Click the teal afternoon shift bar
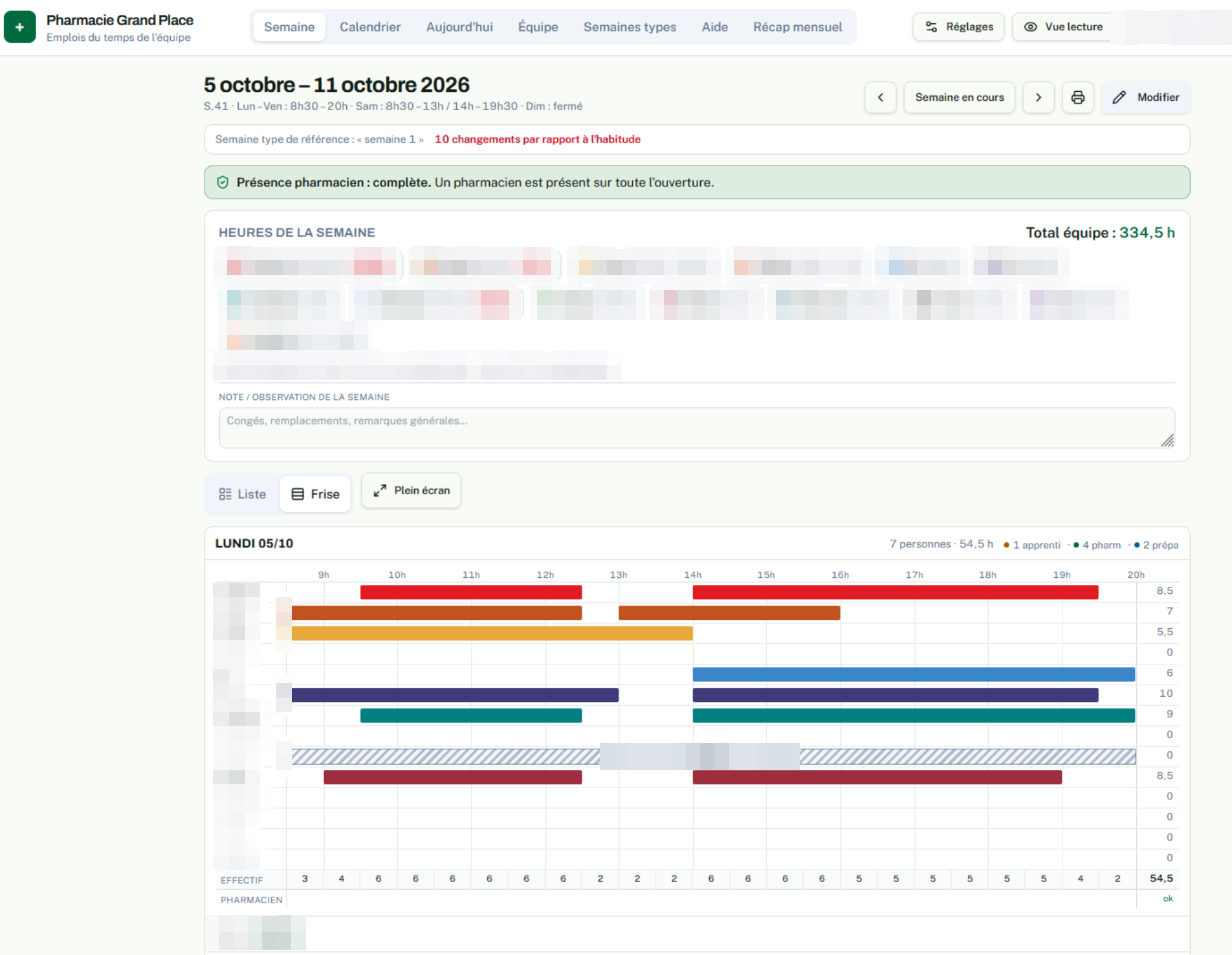 pyautogui.click(x=914, y=715)
